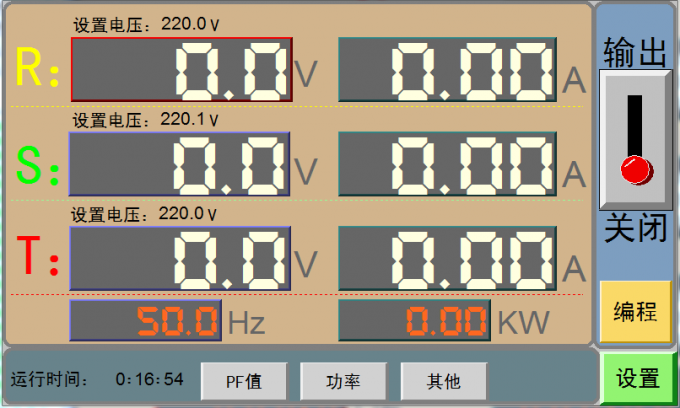Select the T phase voltage display
Viewport: 680px width, 408px height.
tap(180, 258)
